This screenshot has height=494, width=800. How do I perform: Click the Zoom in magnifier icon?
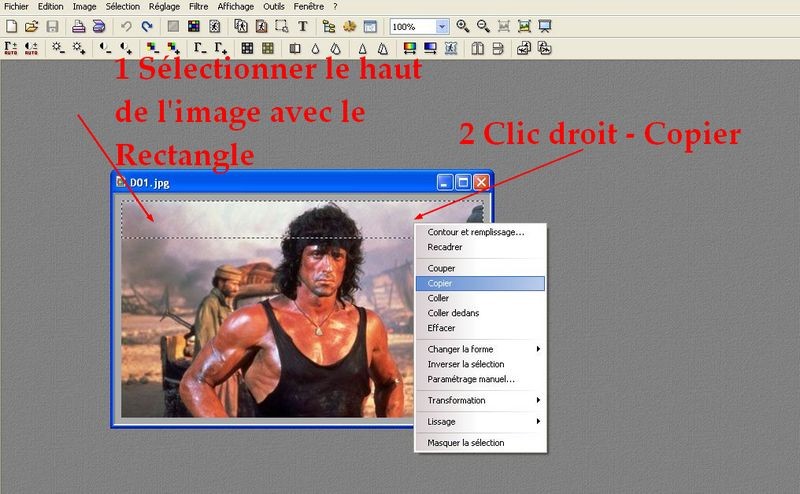click(x=462, y=26)
